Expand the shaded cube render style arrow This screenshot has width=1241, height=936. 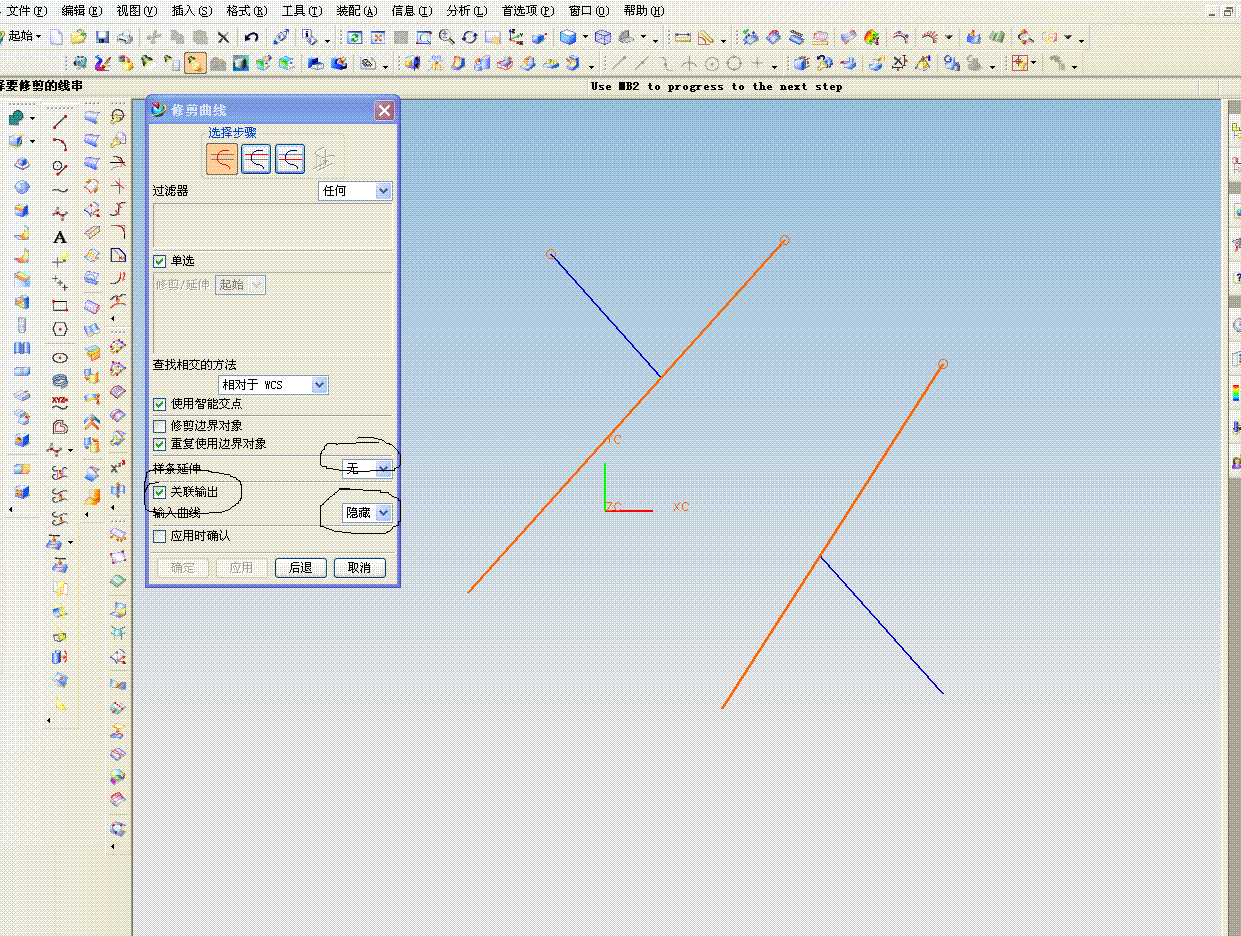[585, 39]
